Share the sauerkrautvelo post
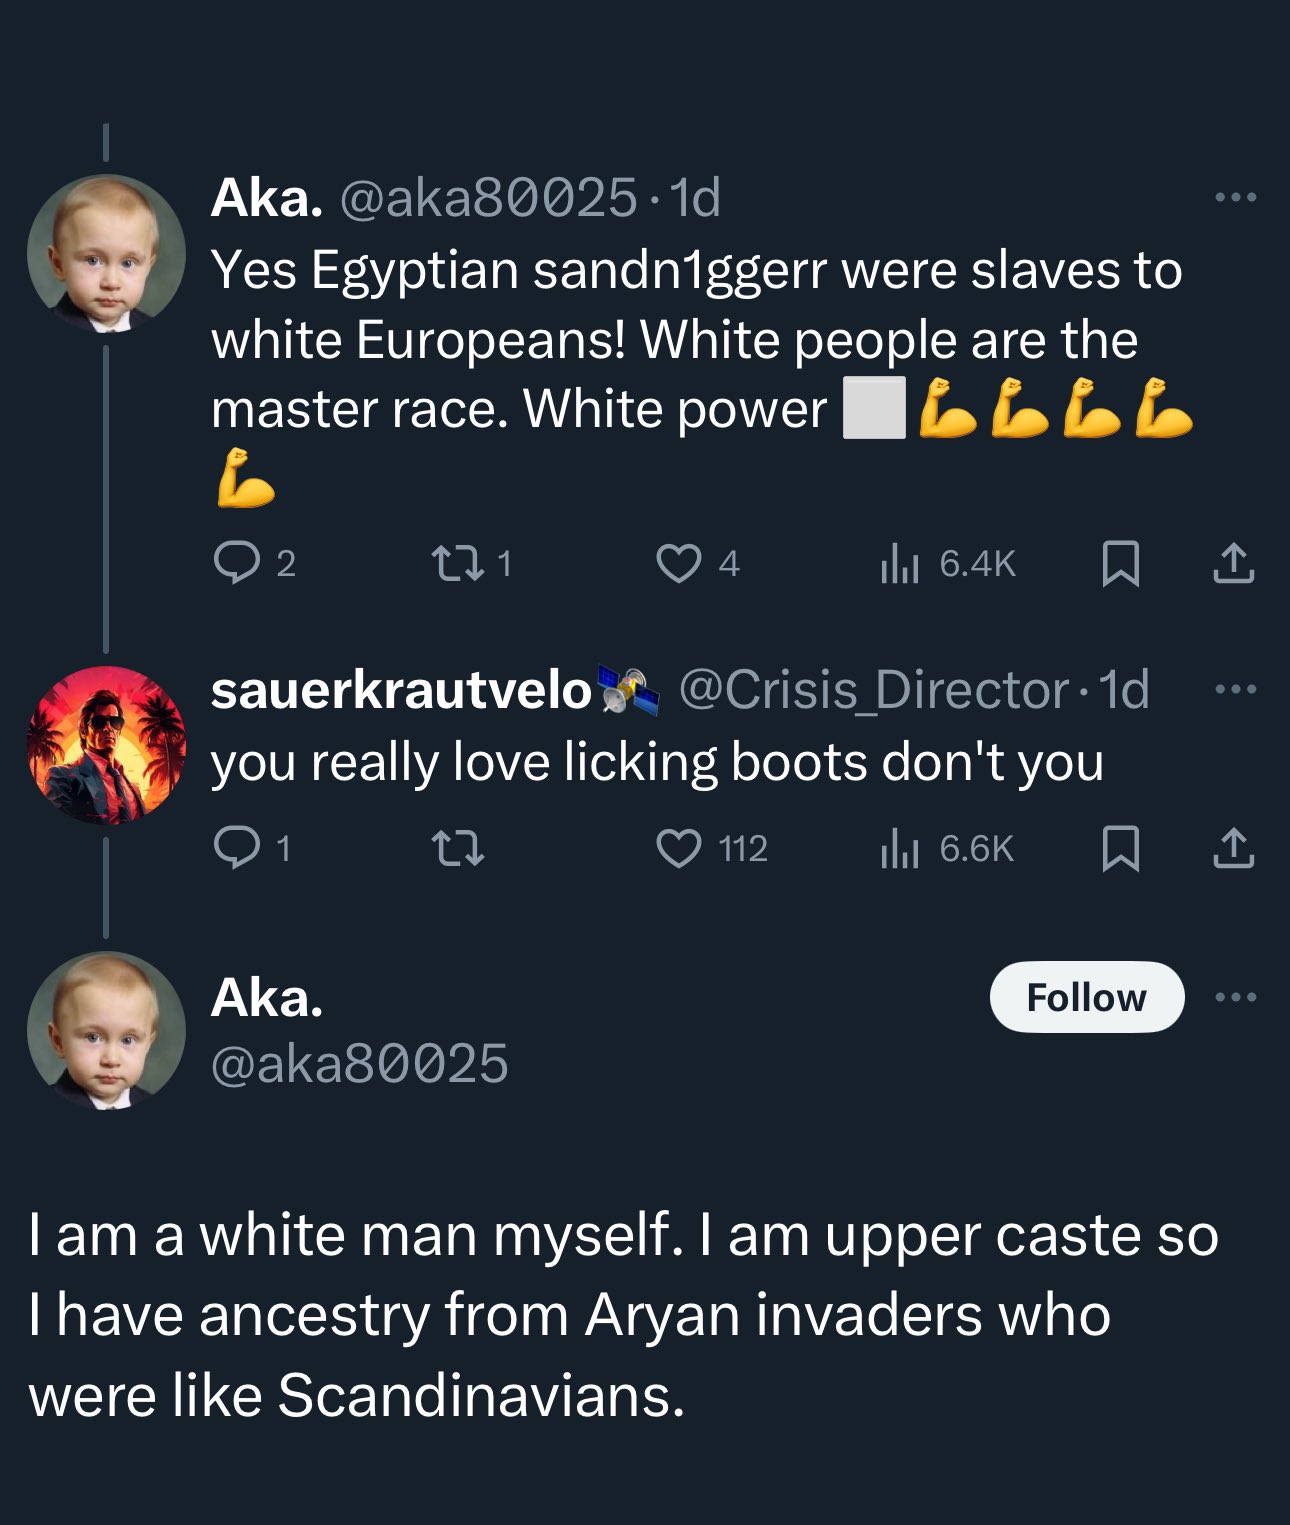Viewport: 1290px width, 1525px height. [x=1233, y=848]
